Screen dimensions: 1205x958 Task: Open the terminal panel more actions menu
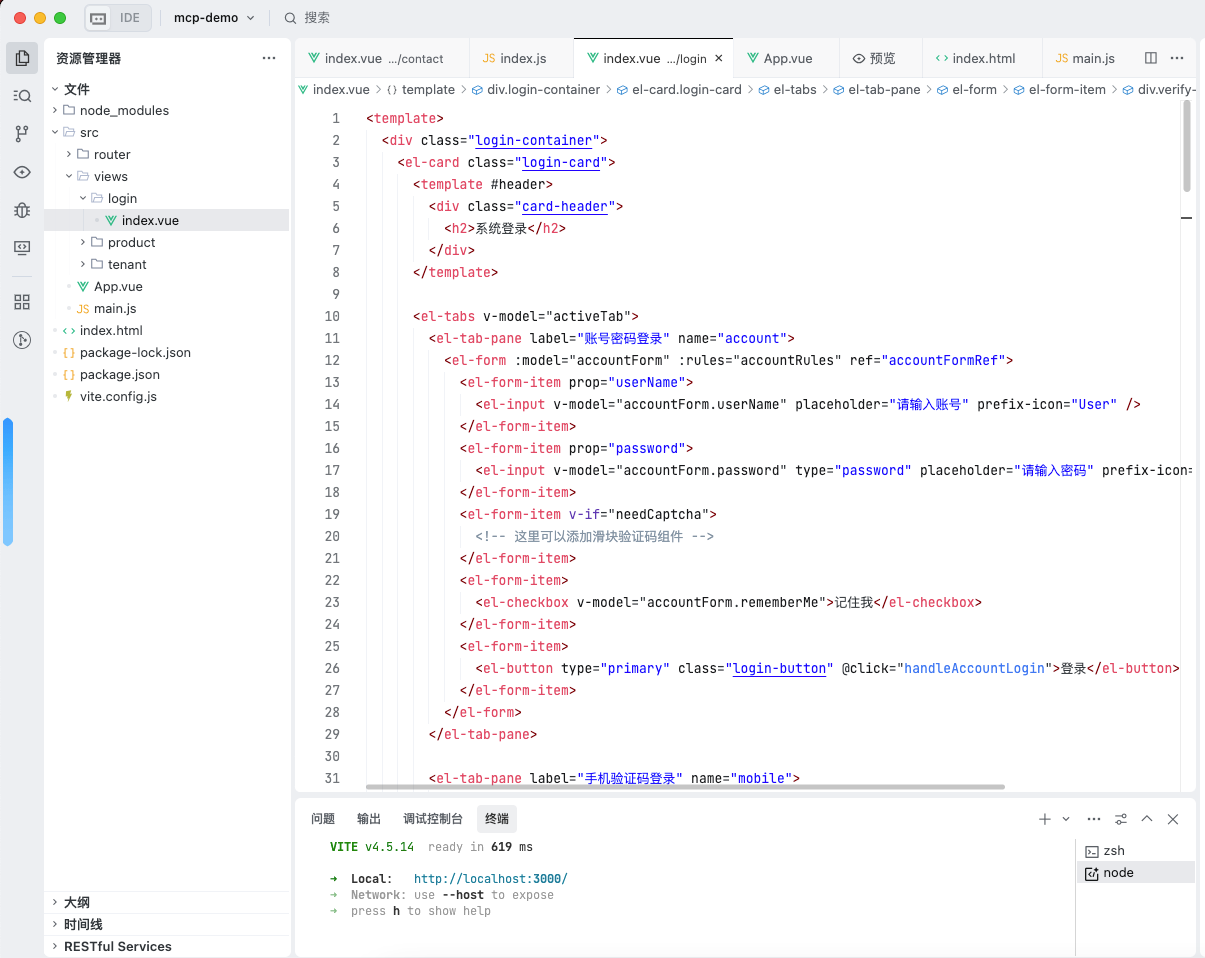(1094, 819)
